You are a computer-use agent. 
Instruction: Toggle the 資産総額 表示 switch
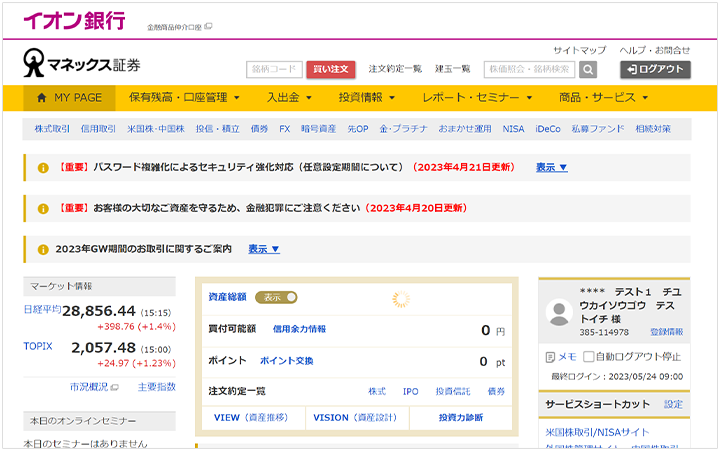point(276,298)
